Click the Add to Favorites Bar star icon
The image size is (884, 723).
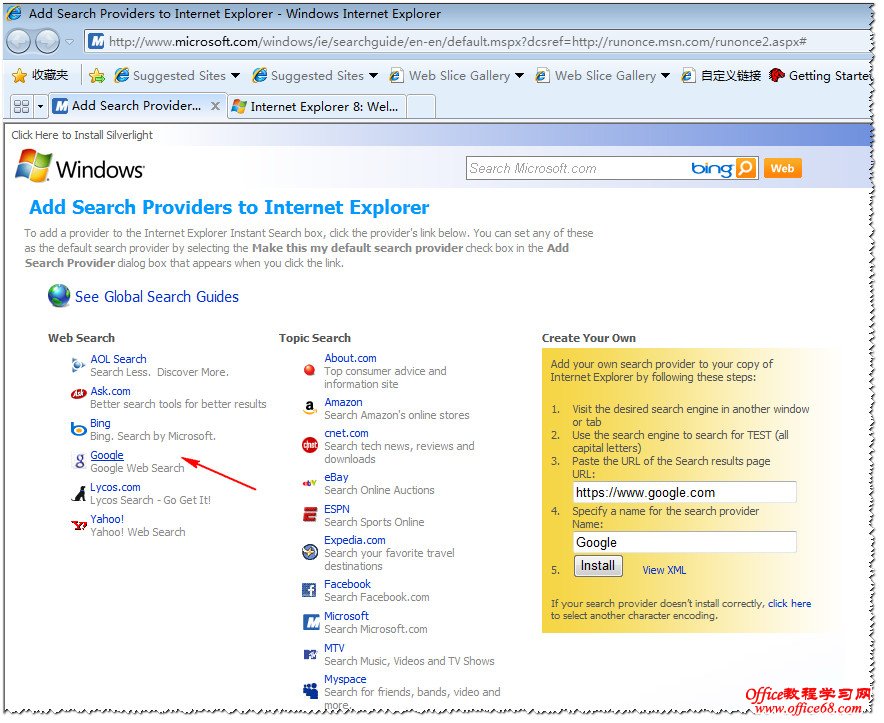point(96,75)
